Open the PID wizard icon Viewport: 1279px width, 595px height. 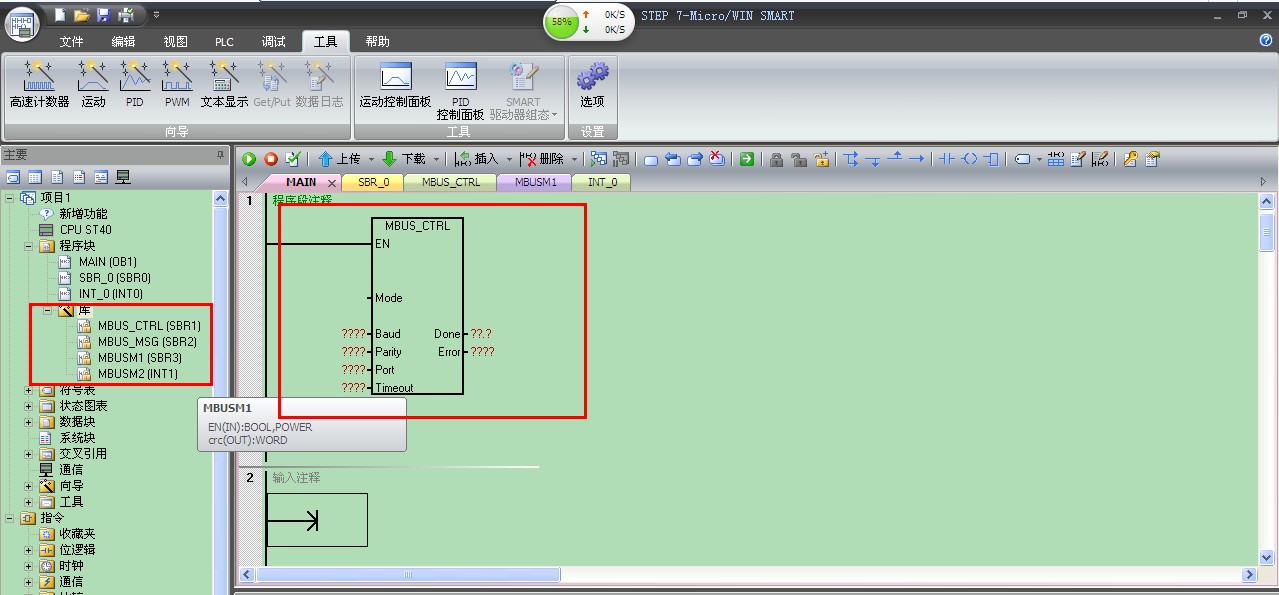[135, 83]
